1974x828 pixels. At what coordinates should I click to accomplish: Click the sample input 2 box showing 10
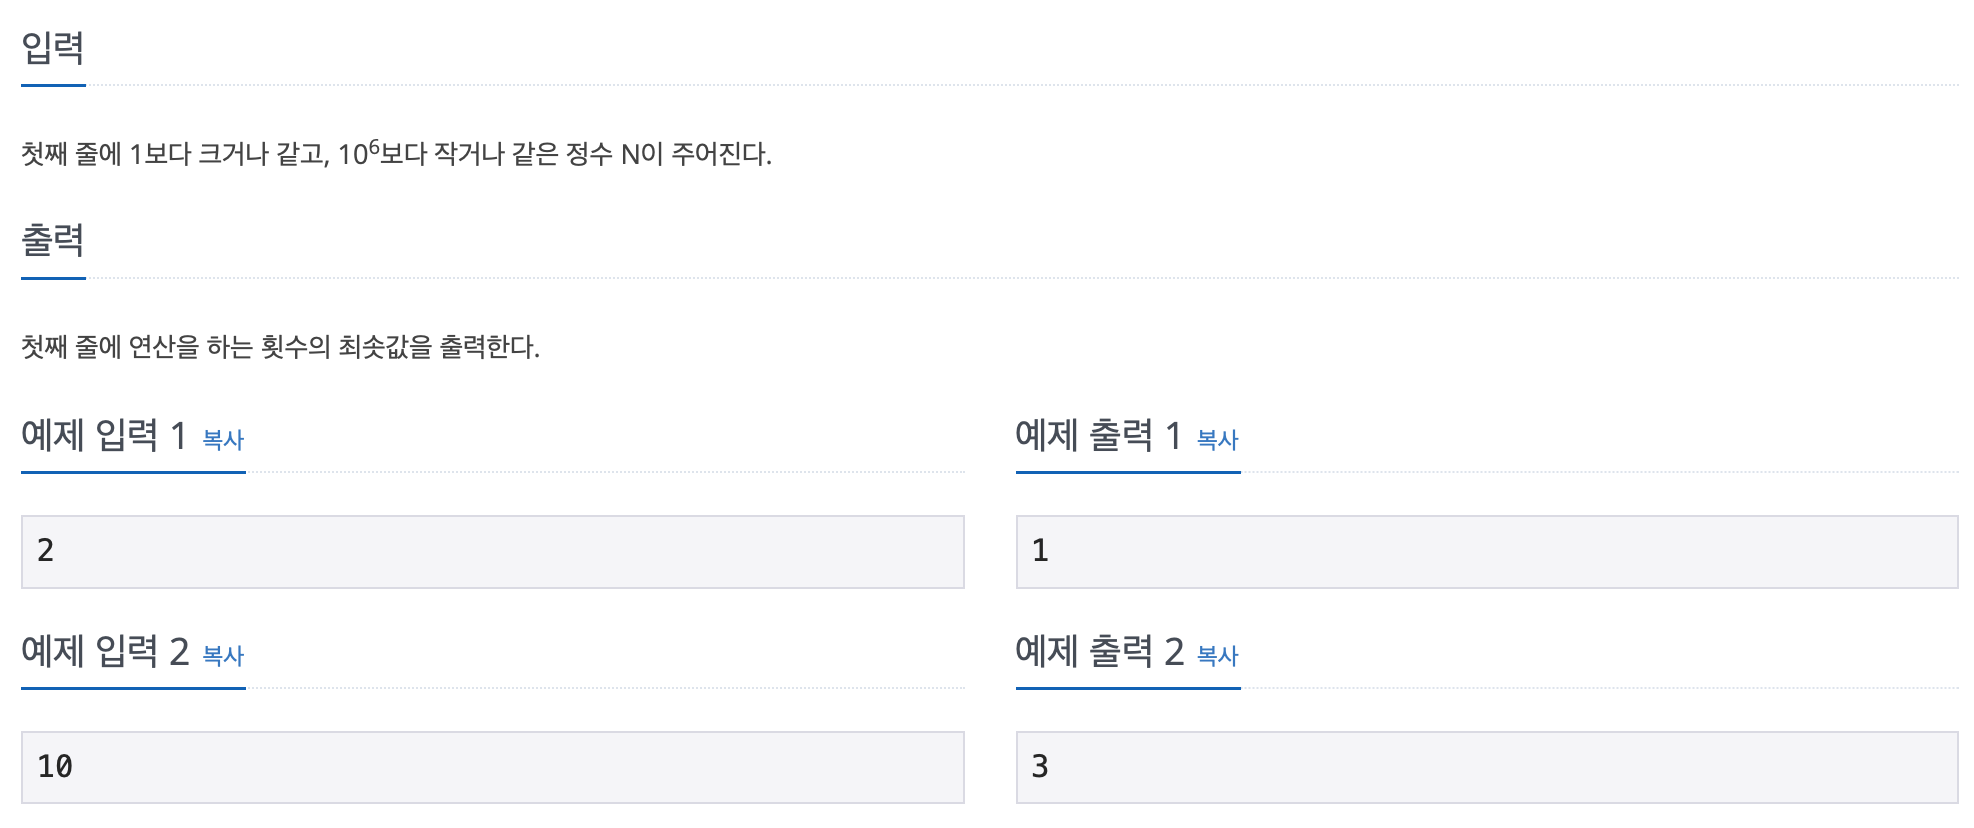coord(490,767)
